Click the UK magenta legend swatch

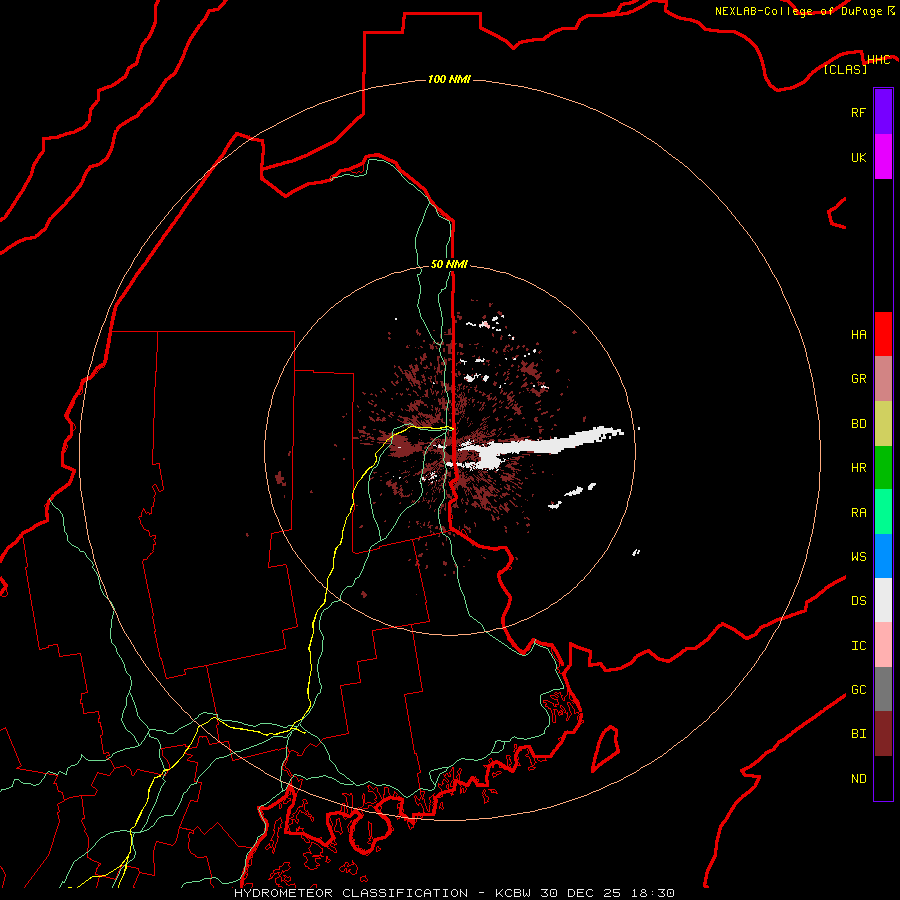(x=883, y=157)
